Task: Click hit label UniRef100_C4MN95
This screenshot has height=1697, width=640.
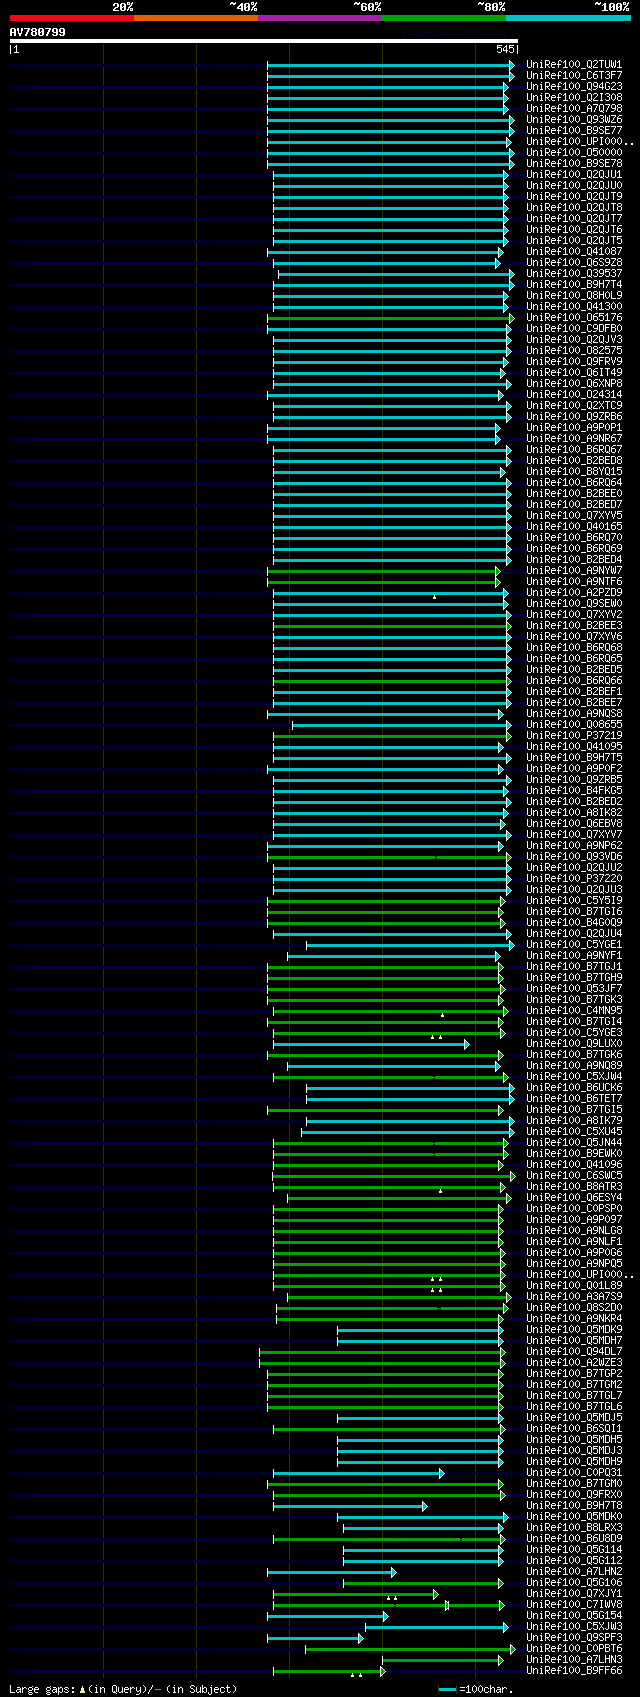Action: [x=574, y=1010]
